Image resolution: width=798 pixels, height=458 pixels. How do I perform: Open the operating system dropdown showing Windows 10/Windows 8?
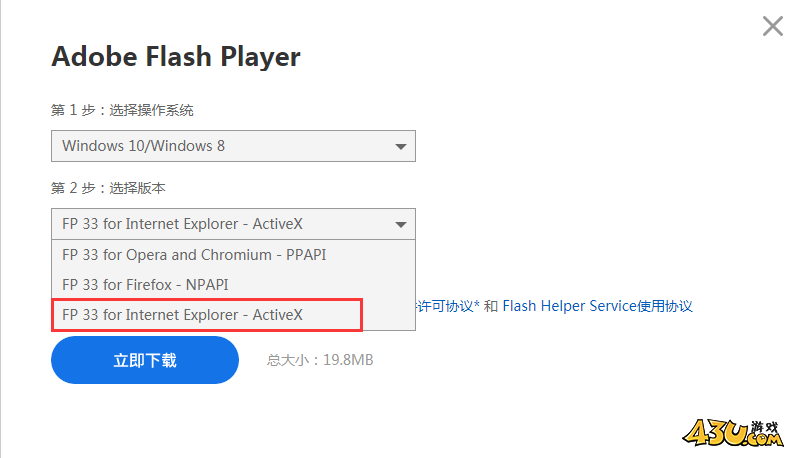[233, 146]
